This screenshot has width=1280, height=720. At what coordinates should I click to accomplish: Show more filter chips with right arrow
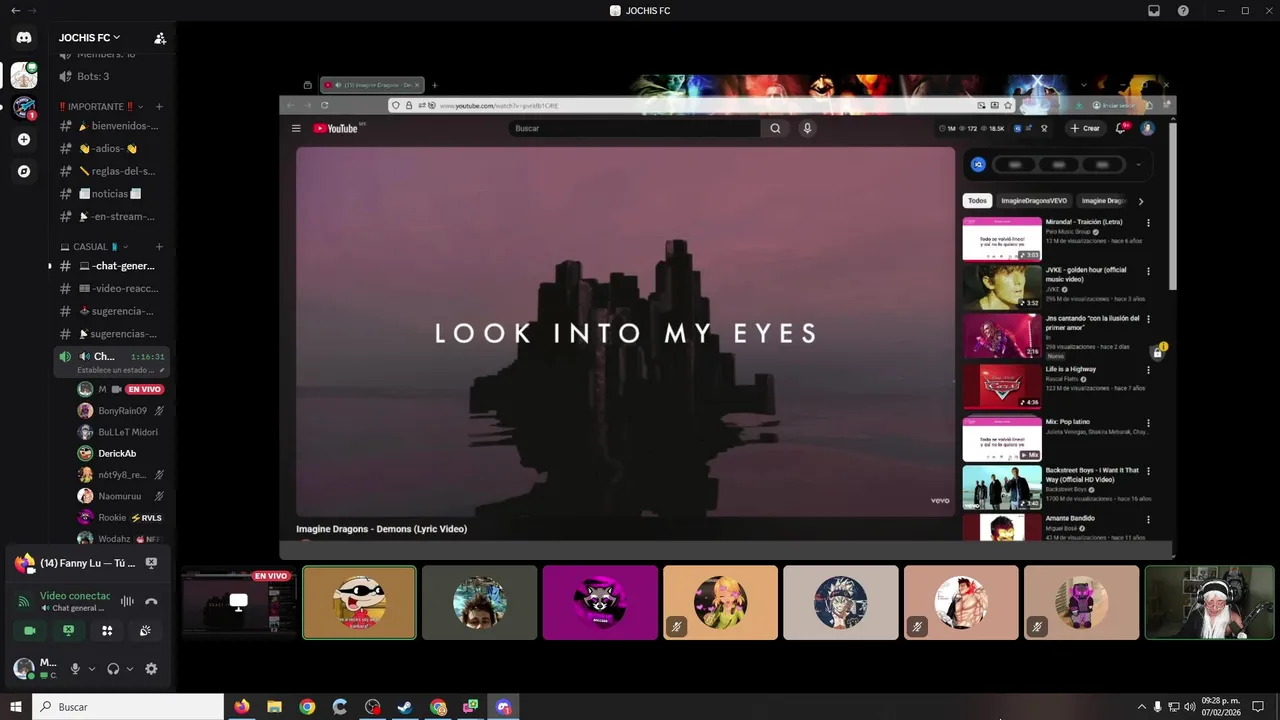pos(1141,201)
